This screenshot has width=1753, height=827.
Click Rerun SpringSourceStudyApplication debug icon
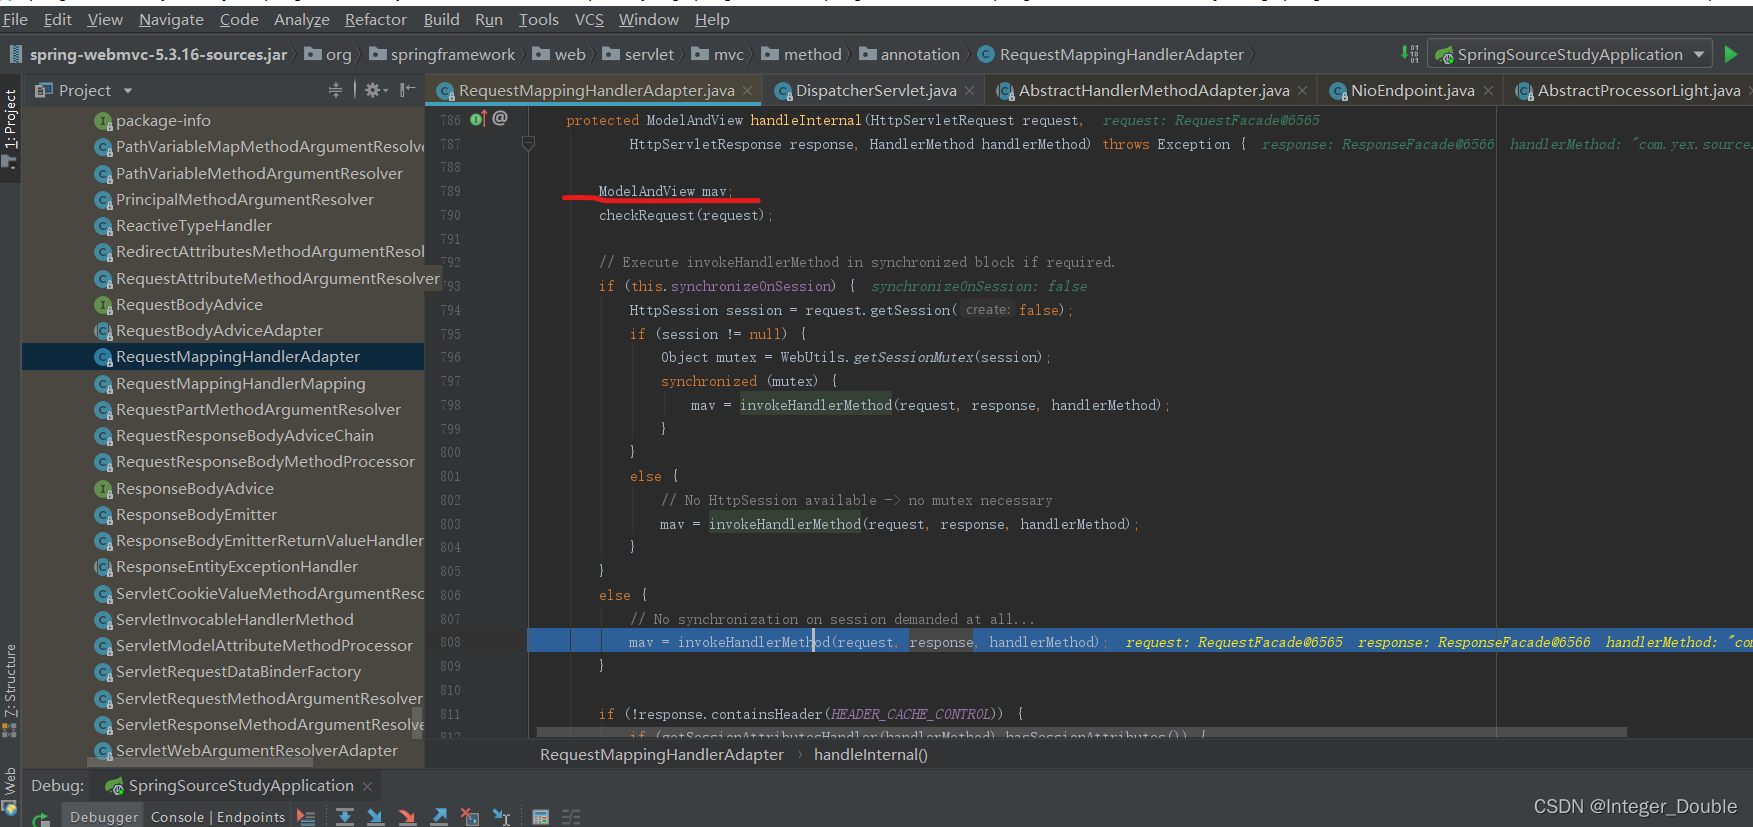point(41,819)
